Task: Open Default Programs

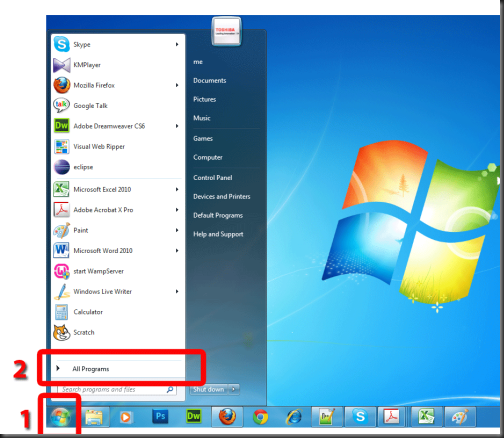Action: (x=218, y=215)
